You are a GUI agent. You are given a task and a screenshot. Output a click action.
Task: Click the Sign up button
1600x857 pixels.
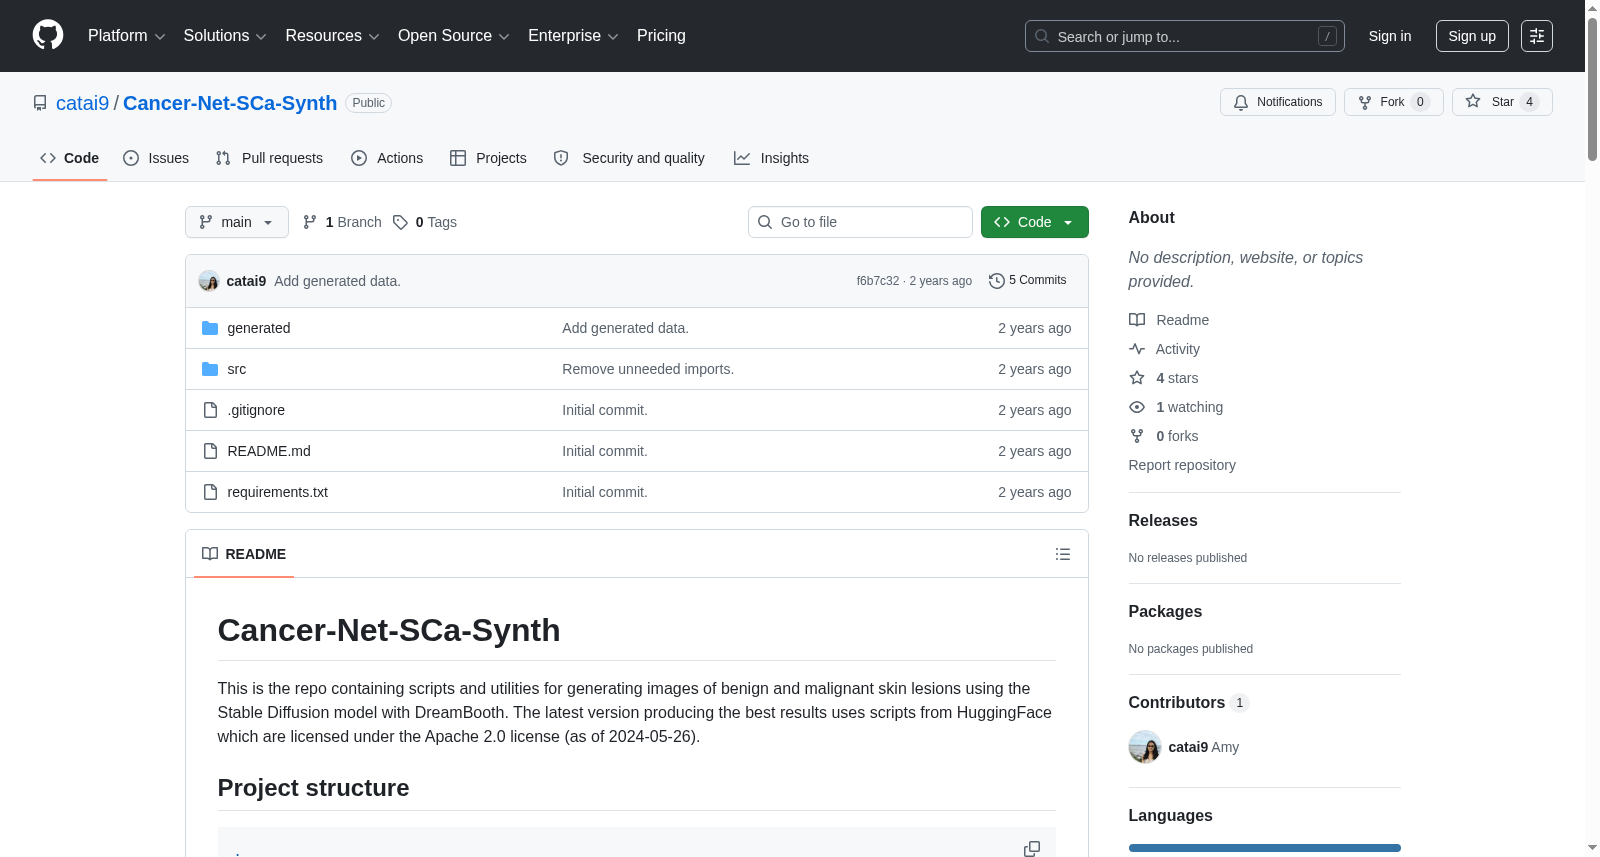click(1472, 36)
